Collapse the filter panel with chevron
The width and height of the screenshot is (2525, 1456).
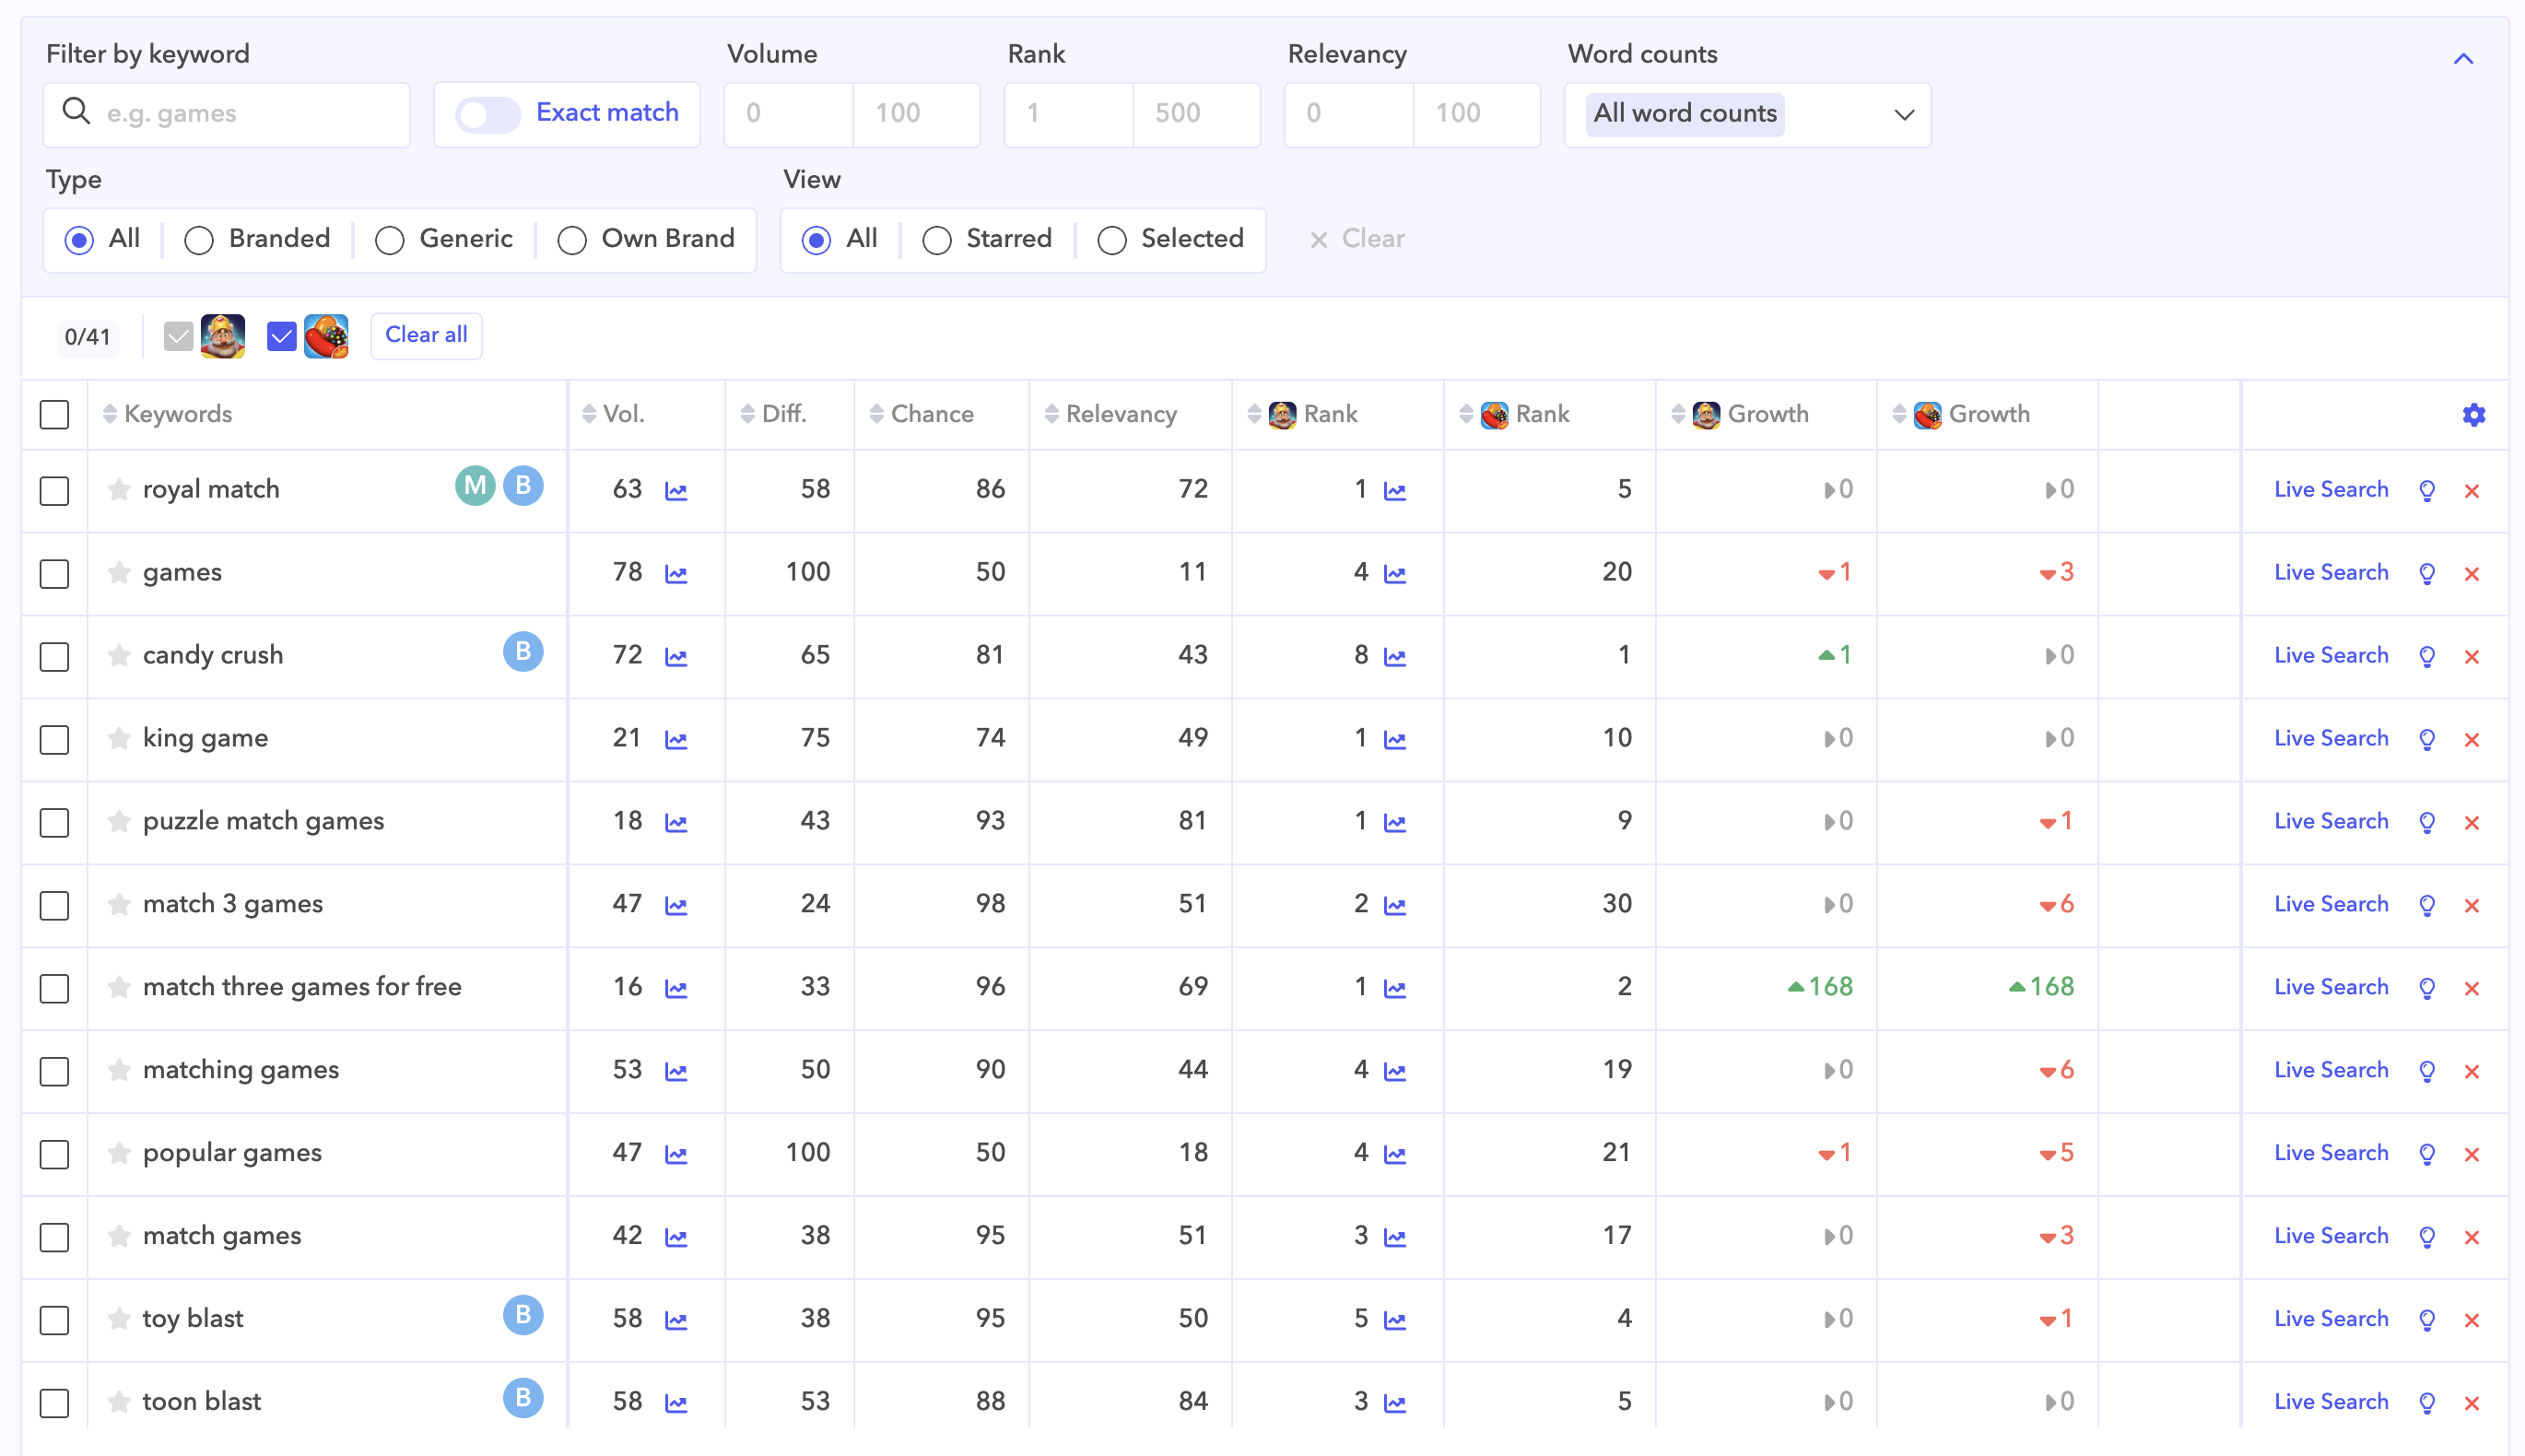[x=2463, y=59]
